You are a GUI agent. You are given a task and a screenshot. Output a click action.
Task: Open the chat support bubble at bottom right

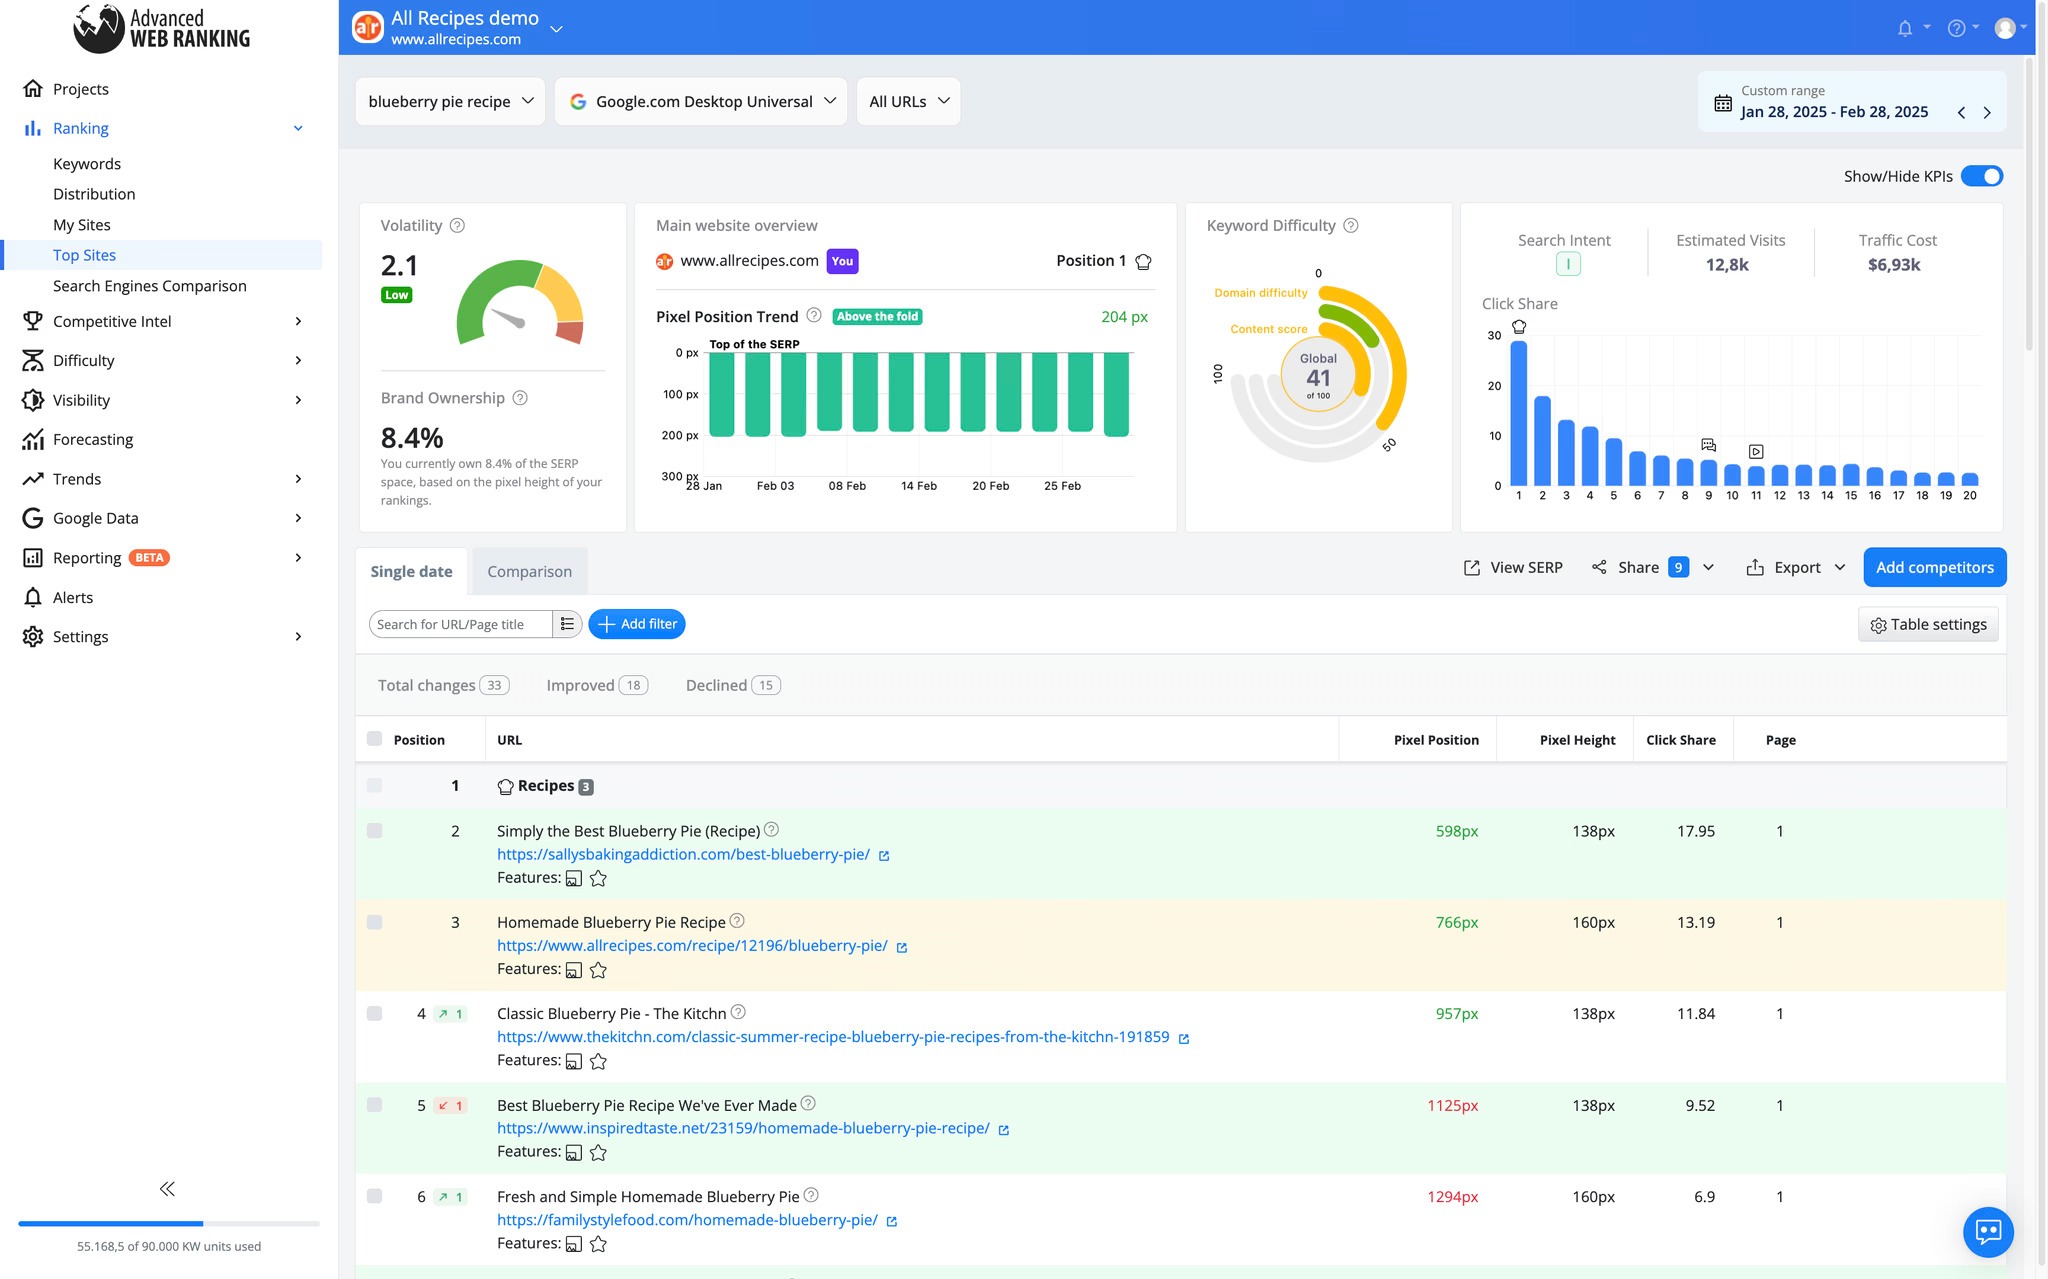click(1988, 1232)
